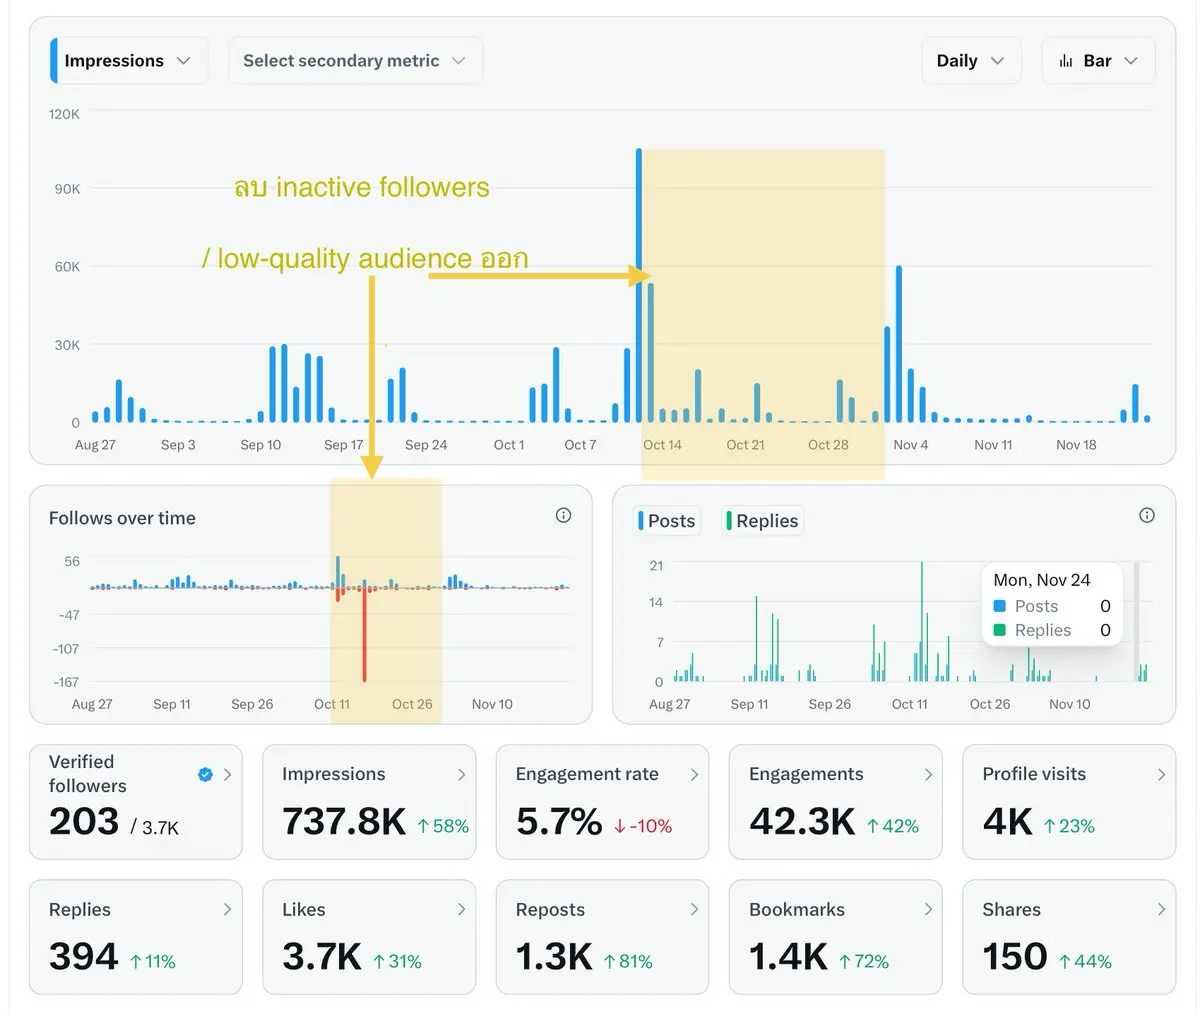Open Engagement rate card chevron arrow
The image size is (1200, 1014).
695,775
